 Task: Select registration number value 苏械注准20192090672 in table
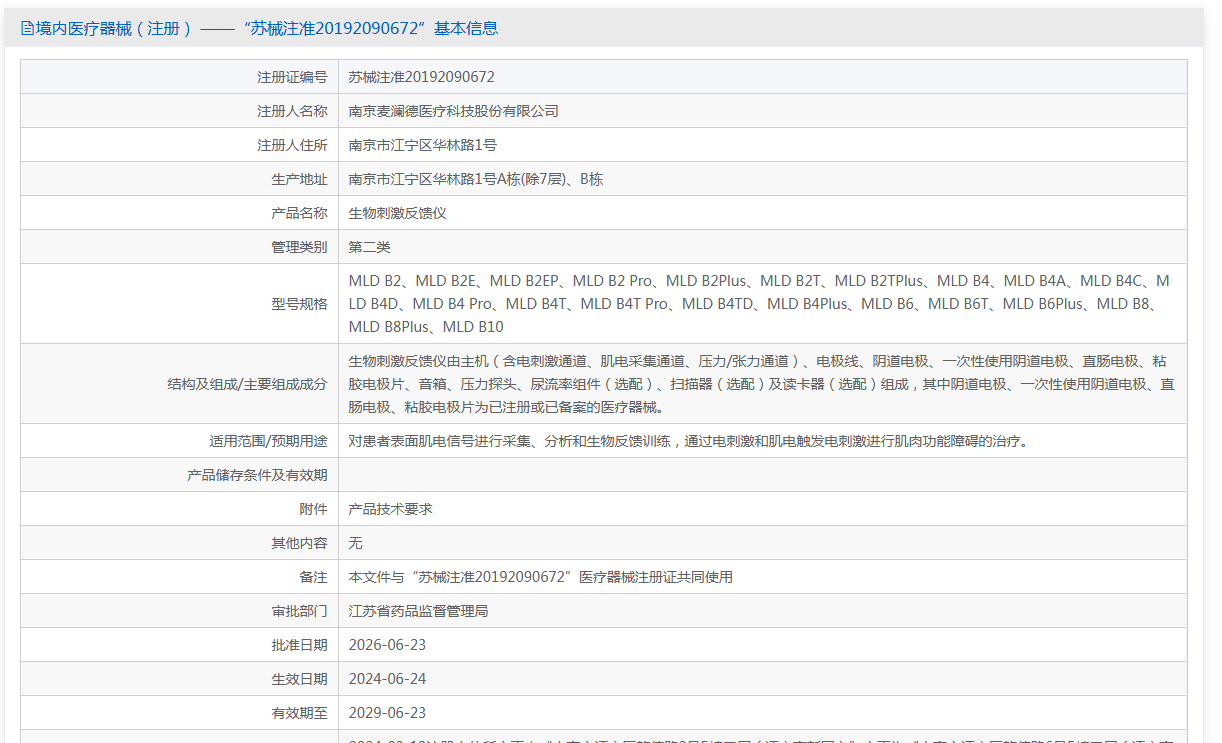point(421,77)
